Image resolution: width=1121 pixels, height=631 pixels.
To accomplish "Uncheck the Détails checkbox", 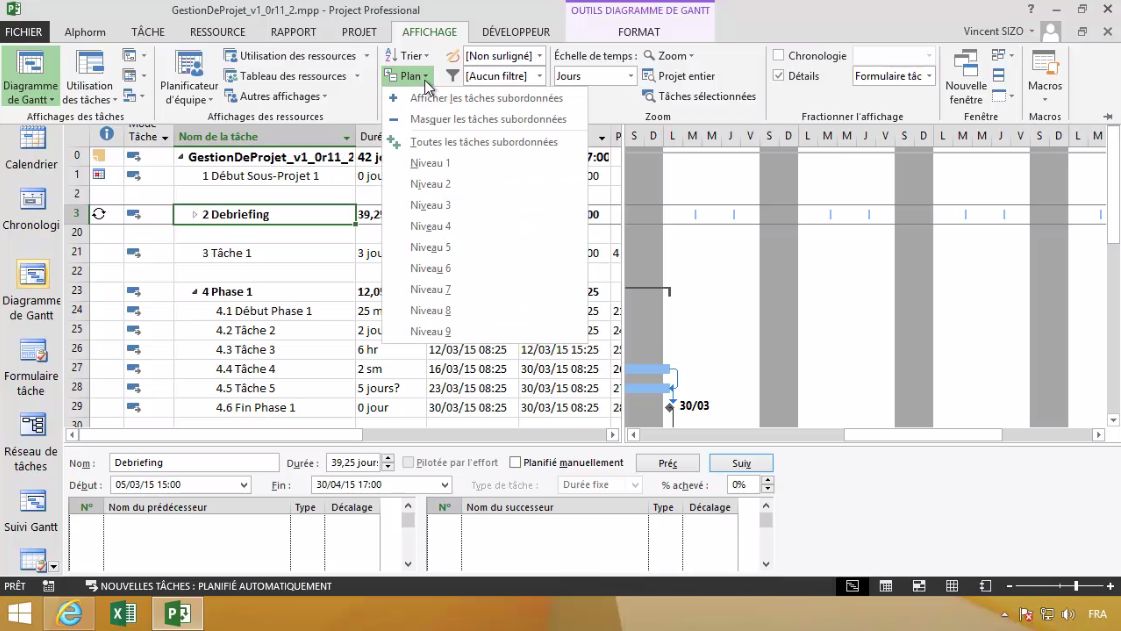I will 778,75.
